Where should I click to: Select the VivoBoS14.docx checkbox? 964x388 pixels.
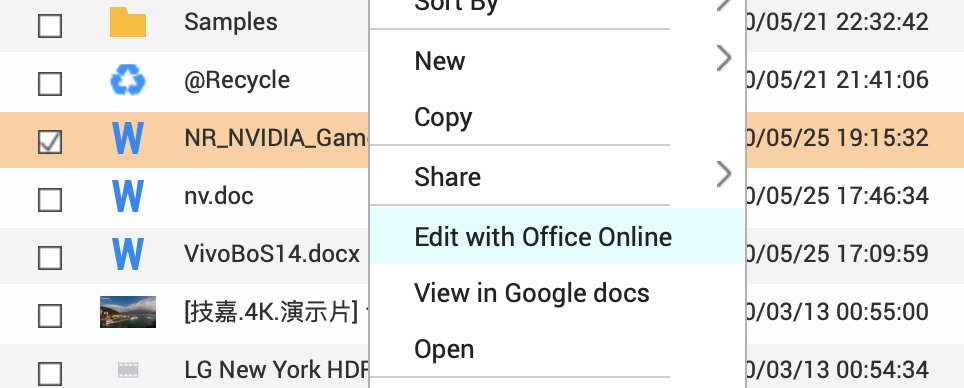point(50,258)
